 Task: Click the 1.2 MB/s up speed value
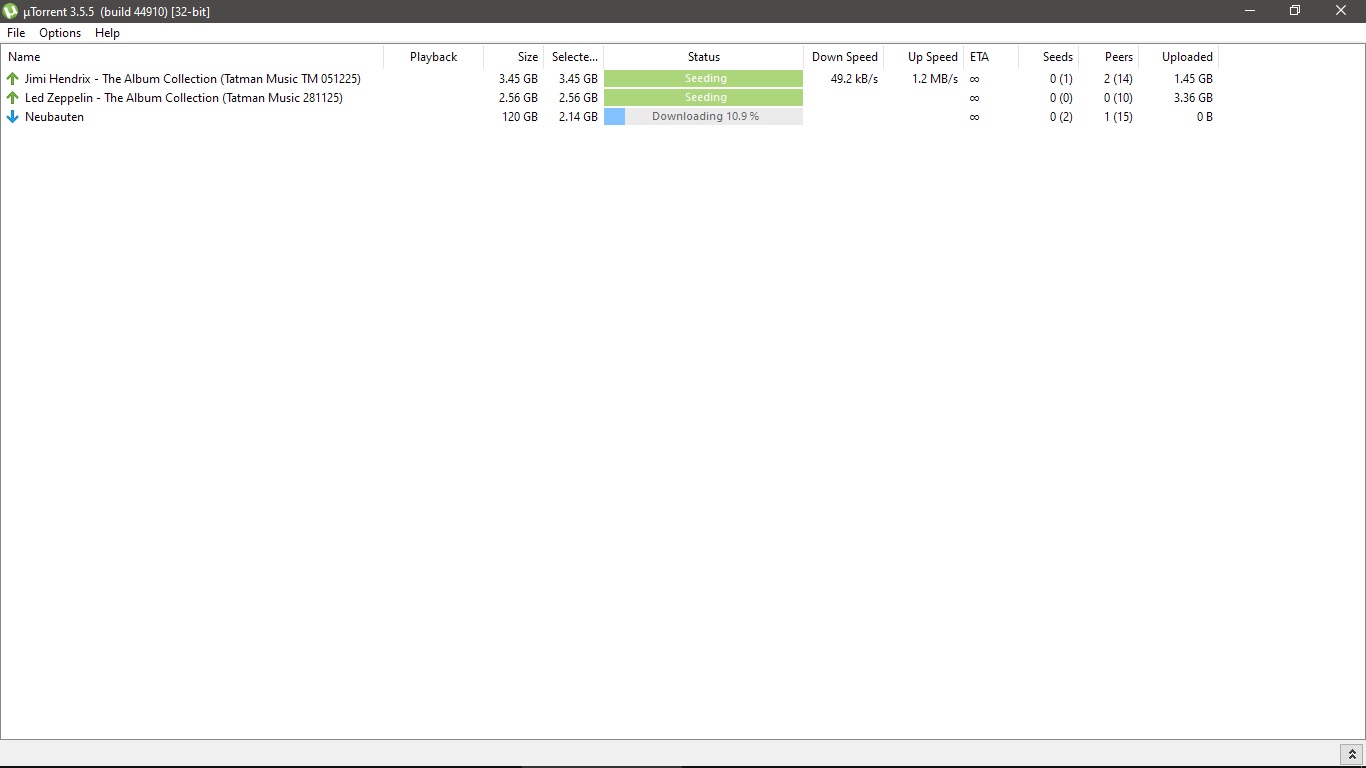pyautogui.click(x=935, y=78)
